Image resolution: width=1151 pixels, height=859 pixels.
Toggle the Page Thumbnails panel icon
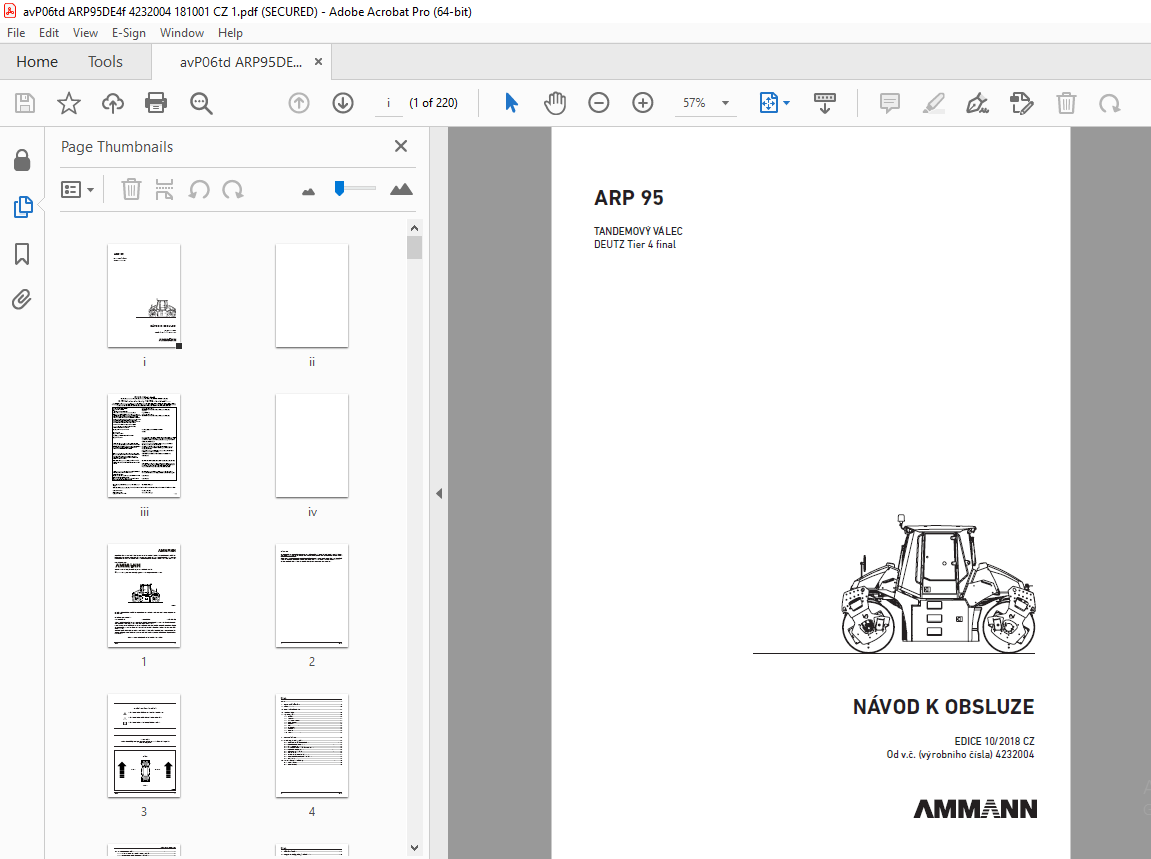coord(23,207)
